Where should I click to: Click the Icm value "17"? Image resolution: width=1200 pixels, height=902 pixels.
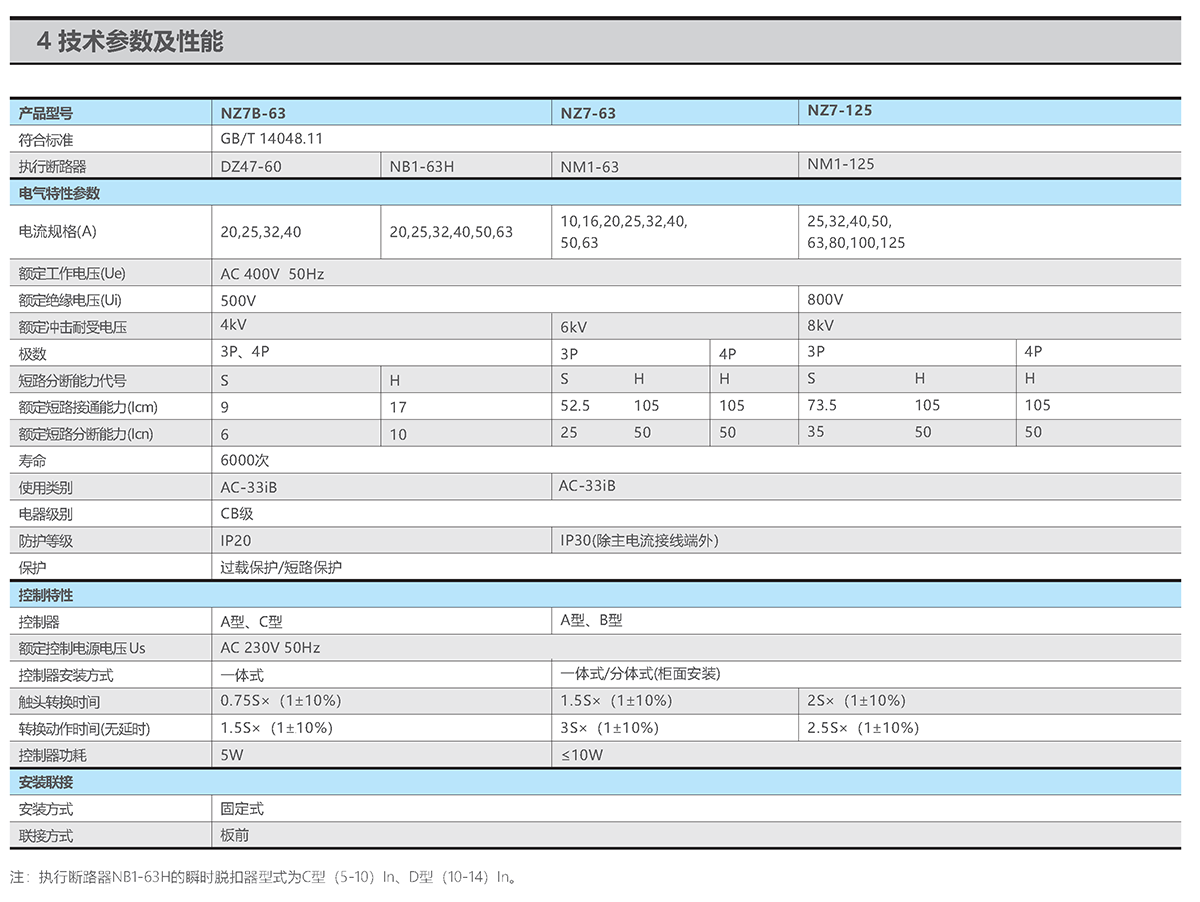coord(398,407)
